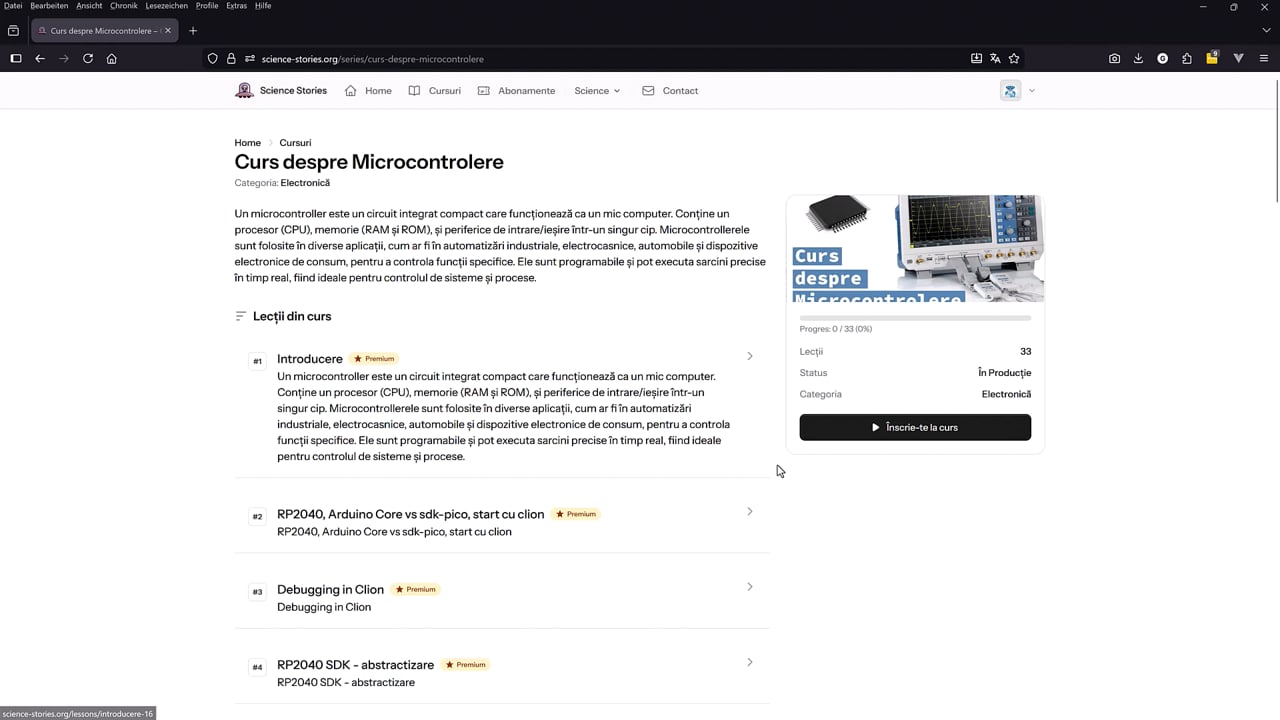Click the address bar URL field
1280x720 pixels.
pos(610,59)
